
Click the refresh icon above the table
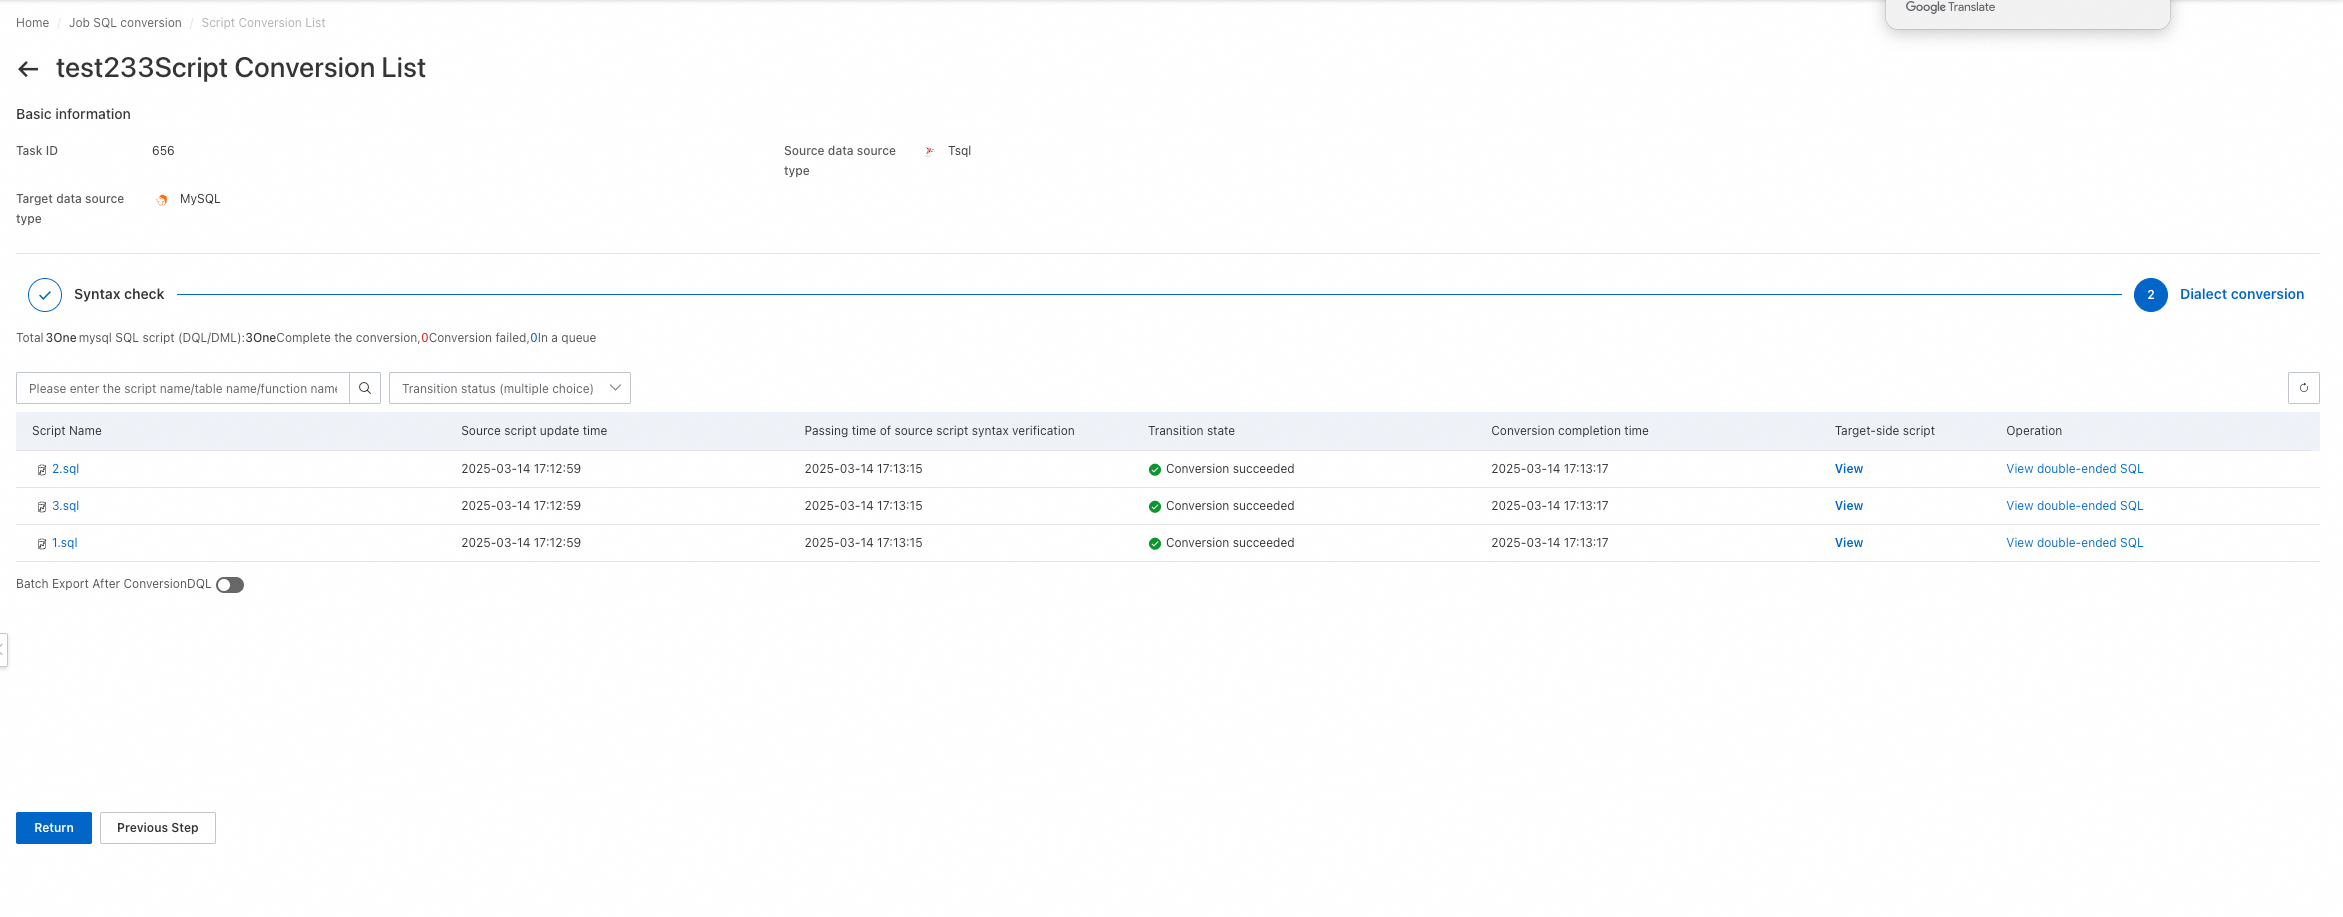point(2303,388)
